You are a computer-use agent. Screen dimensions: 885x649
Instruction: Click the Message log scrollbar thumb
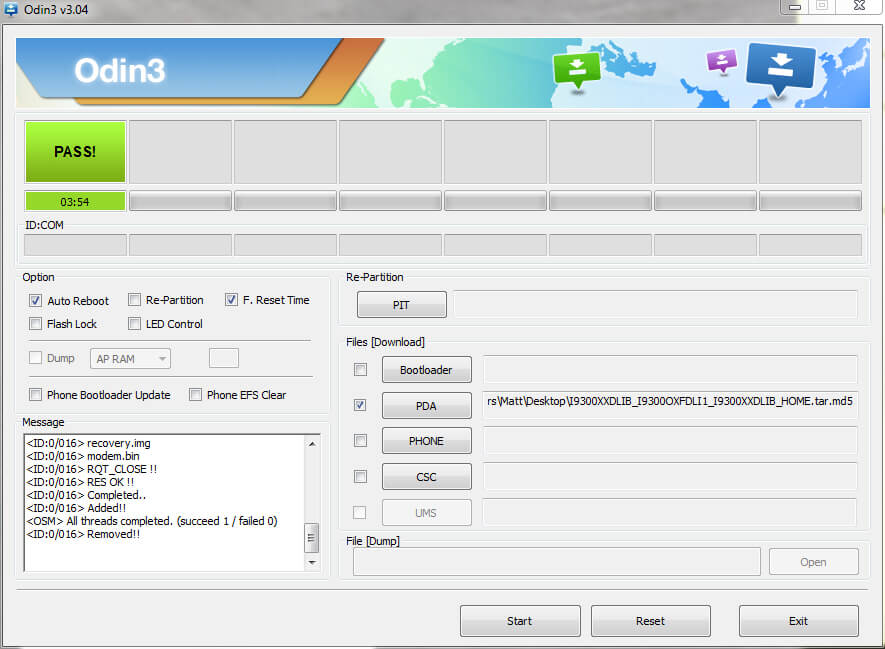[x=312, y=537]
